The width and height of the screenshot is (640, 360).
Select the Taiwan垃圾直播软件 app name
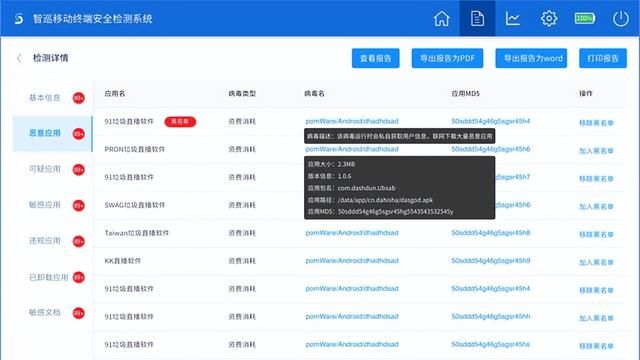(x=137, y=233)
